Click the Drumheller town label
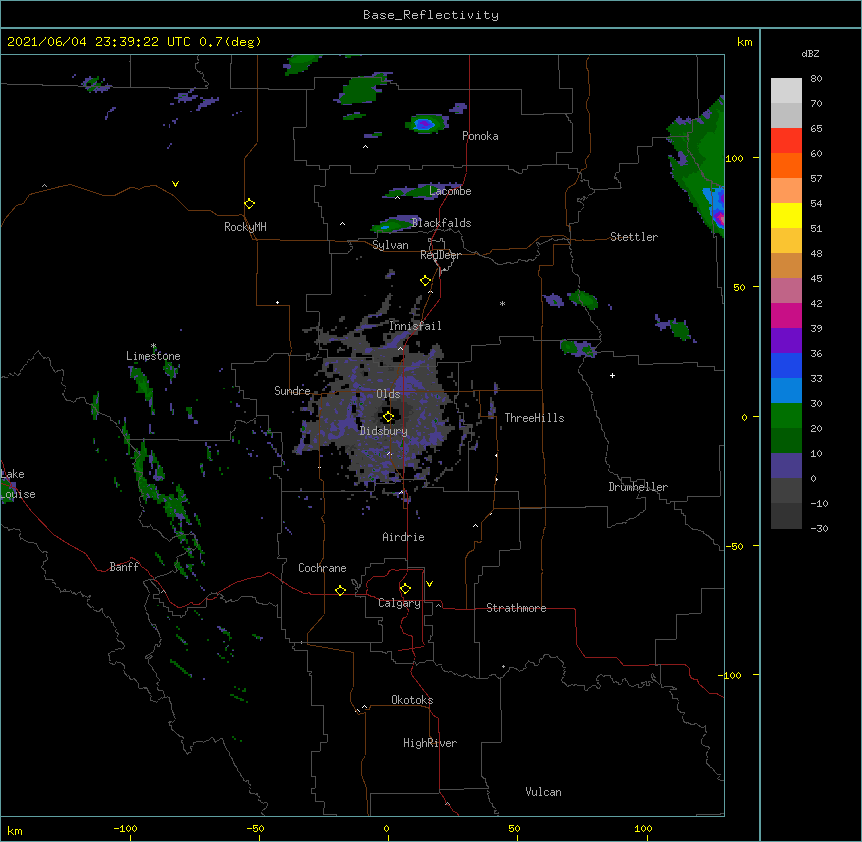Viewport: 862px width, 842px height. tap(638, 487)
